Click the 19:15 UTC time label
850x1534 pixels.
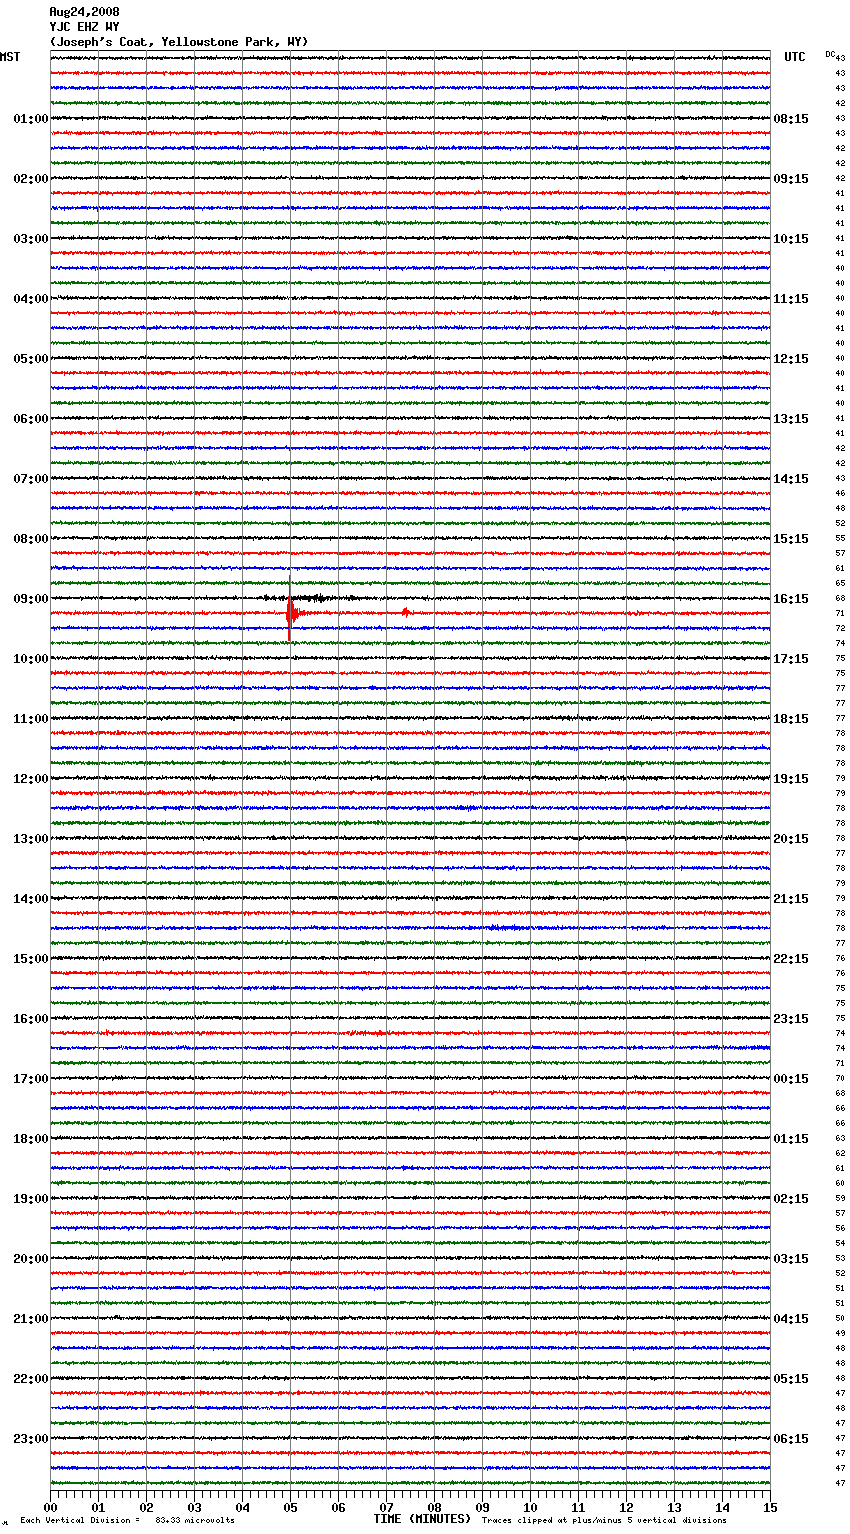(x=791, y=779)
